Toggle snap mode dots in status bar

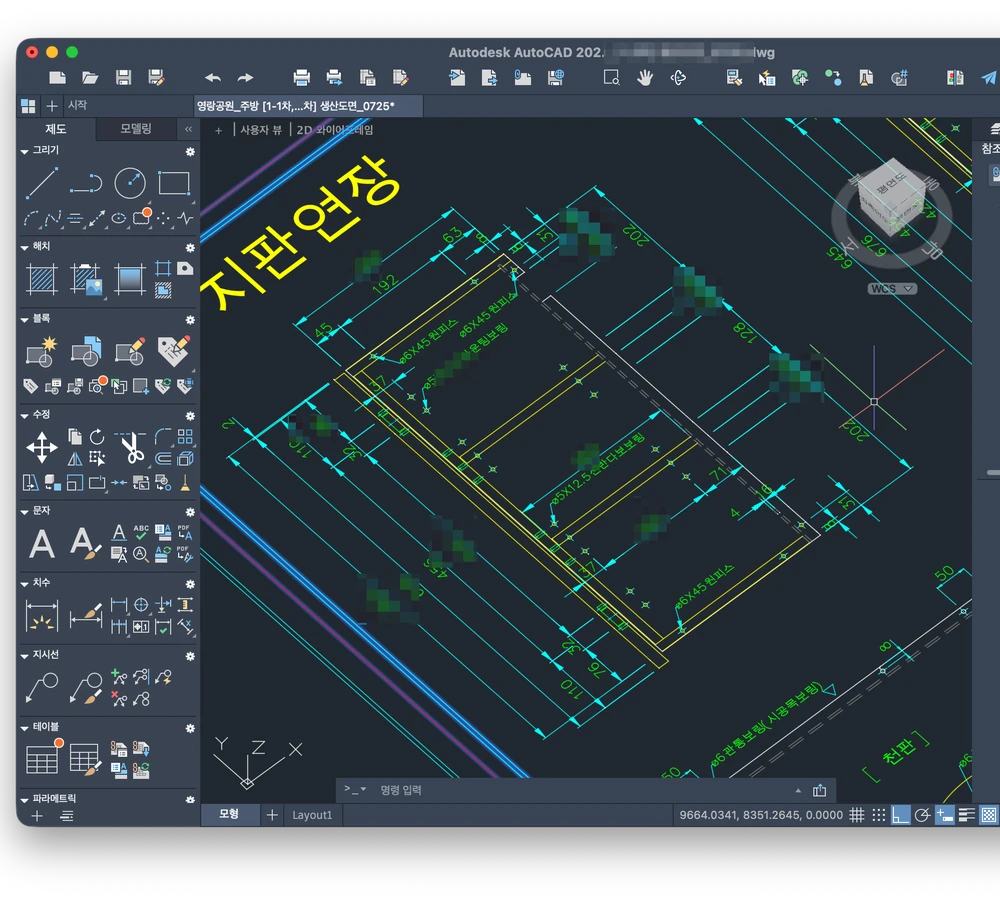tap(879, 815)
